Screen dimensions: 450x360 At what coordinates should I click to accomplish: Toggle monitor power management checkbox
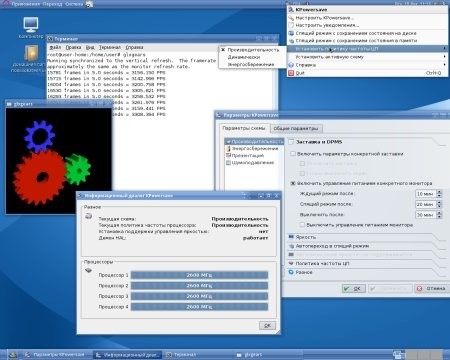(x=293, y=183)
